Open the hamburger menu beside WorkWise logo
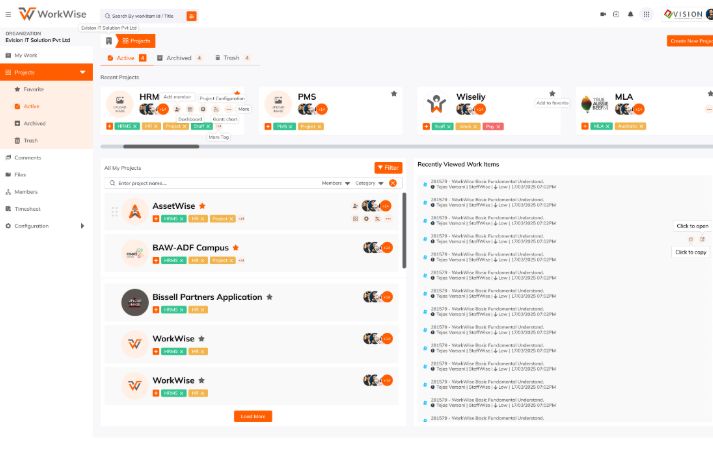The image size is (713, 469). click(x=8, y=15)
